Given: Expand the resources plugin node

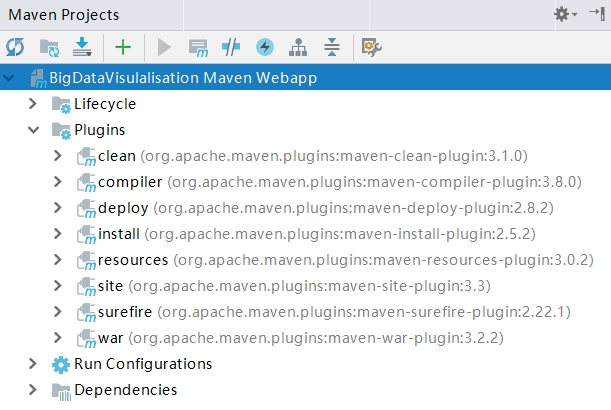Looking at the screenshot, I should [58, 260].
